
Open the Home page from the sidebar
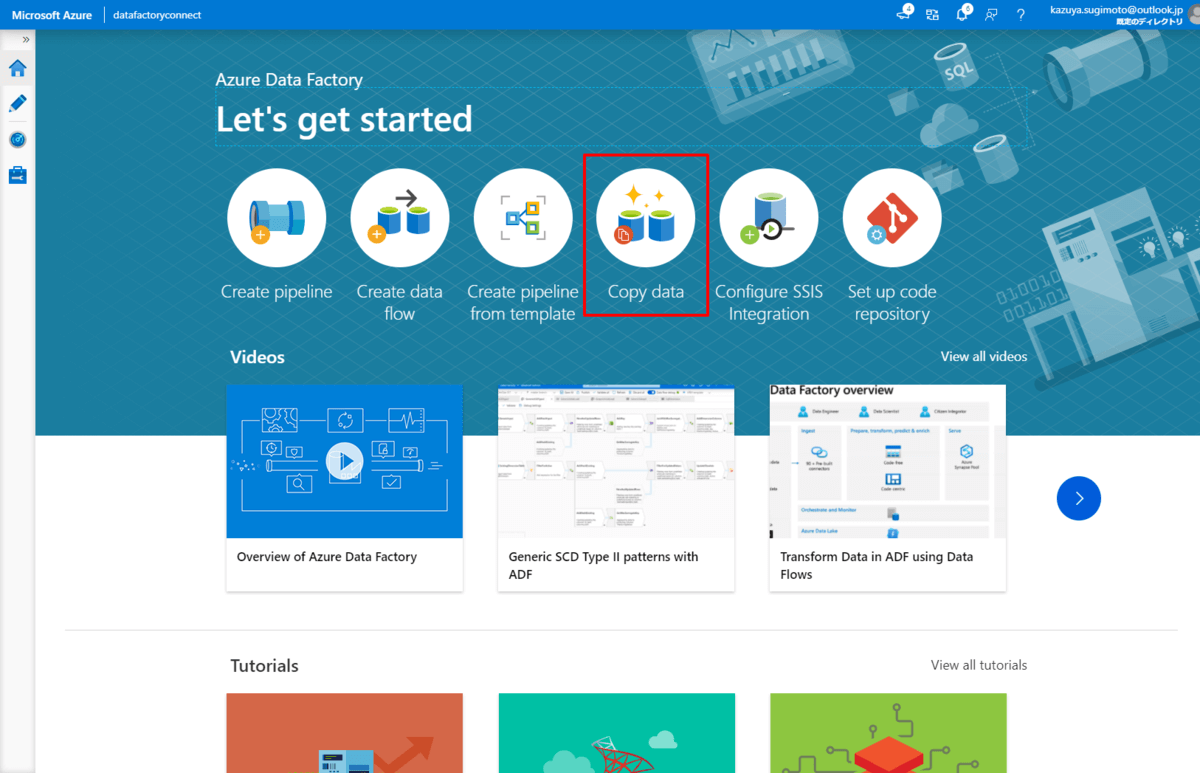pyautogui.click(x=17, y=68)
